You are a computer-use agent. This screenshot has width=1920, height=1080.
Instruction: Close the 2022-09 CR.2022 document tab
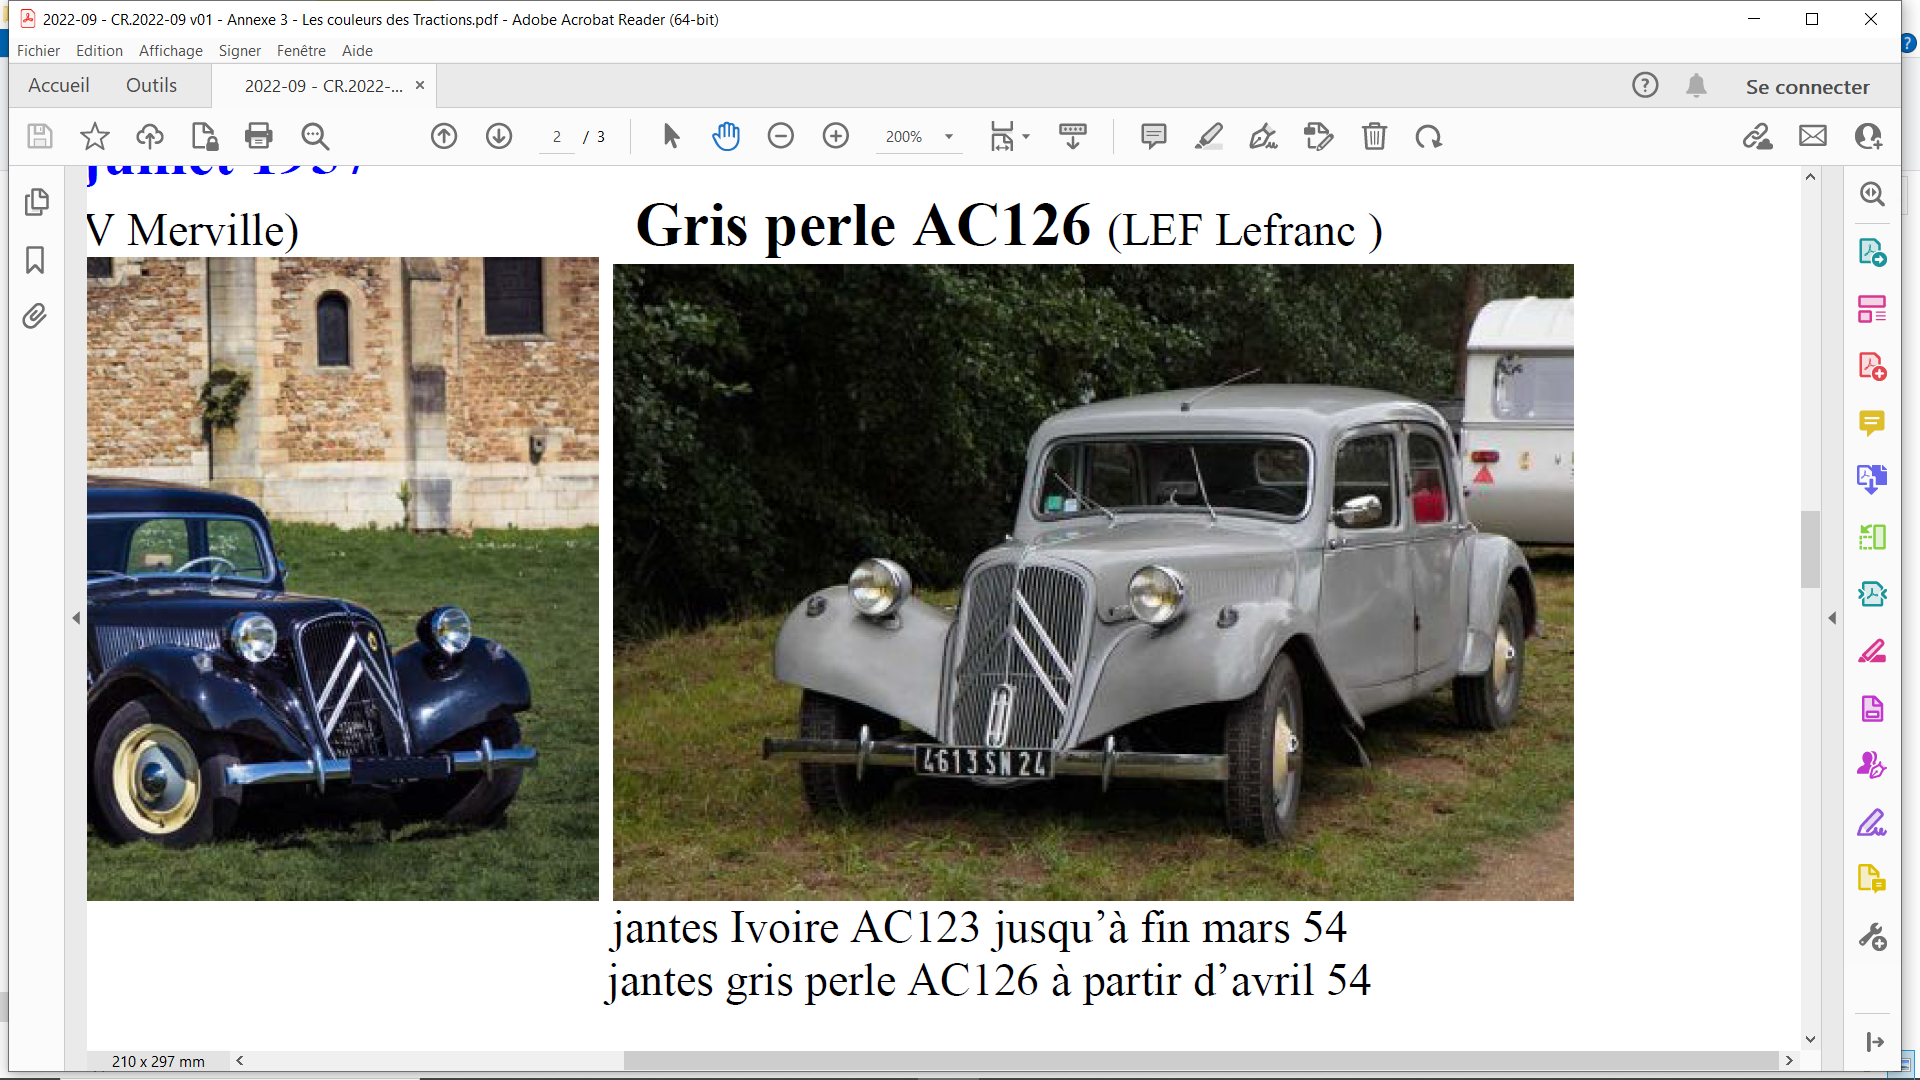point(420,85)
